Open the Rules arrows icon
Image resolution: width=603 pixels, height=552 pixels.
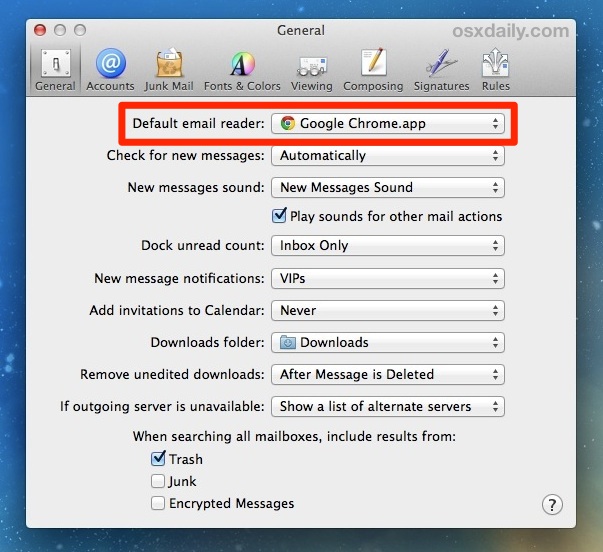495,62
